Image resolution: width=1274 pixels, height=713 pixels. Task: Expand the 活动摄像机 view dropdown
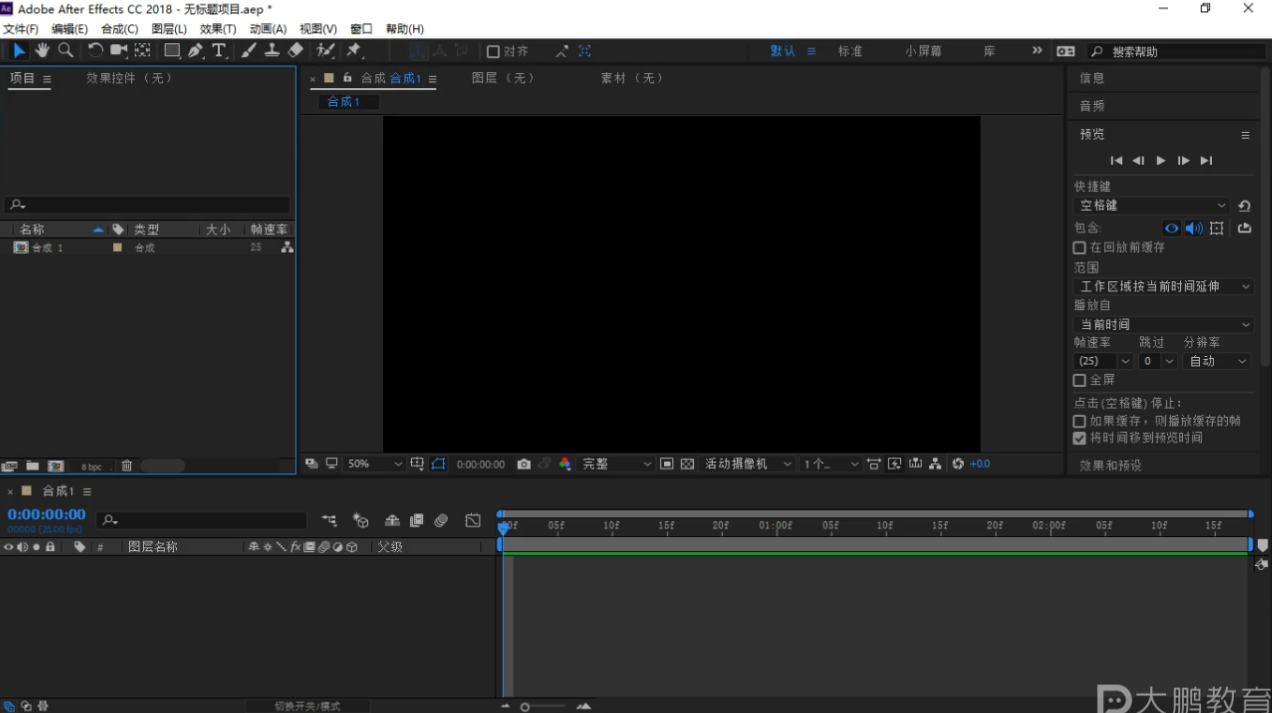click(x=746, y=464)
